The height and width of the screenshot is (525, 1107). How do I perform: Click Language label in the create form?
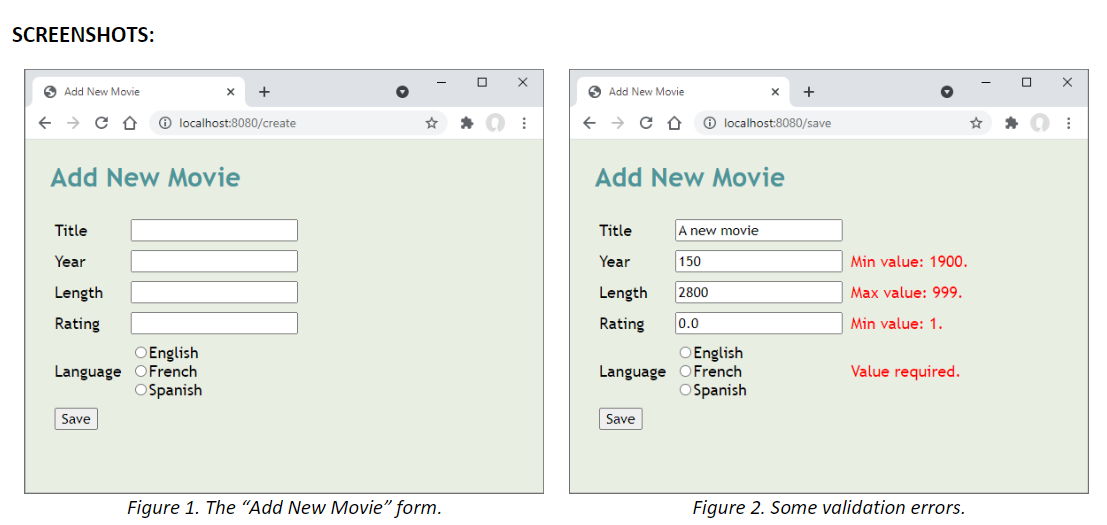click(x=88, y=372)
